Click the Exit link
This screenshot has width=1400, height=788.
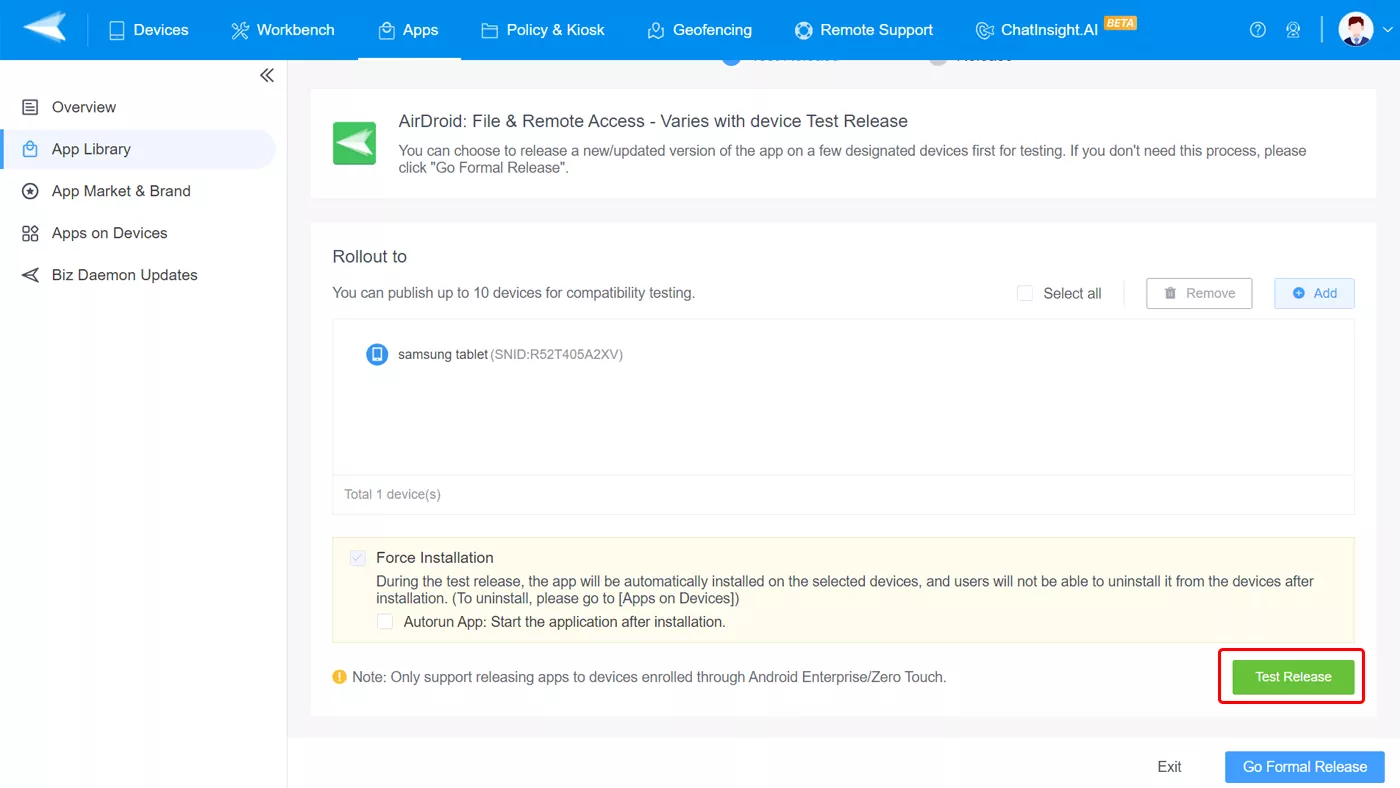pyautogui.click(x=1169, y=767)
